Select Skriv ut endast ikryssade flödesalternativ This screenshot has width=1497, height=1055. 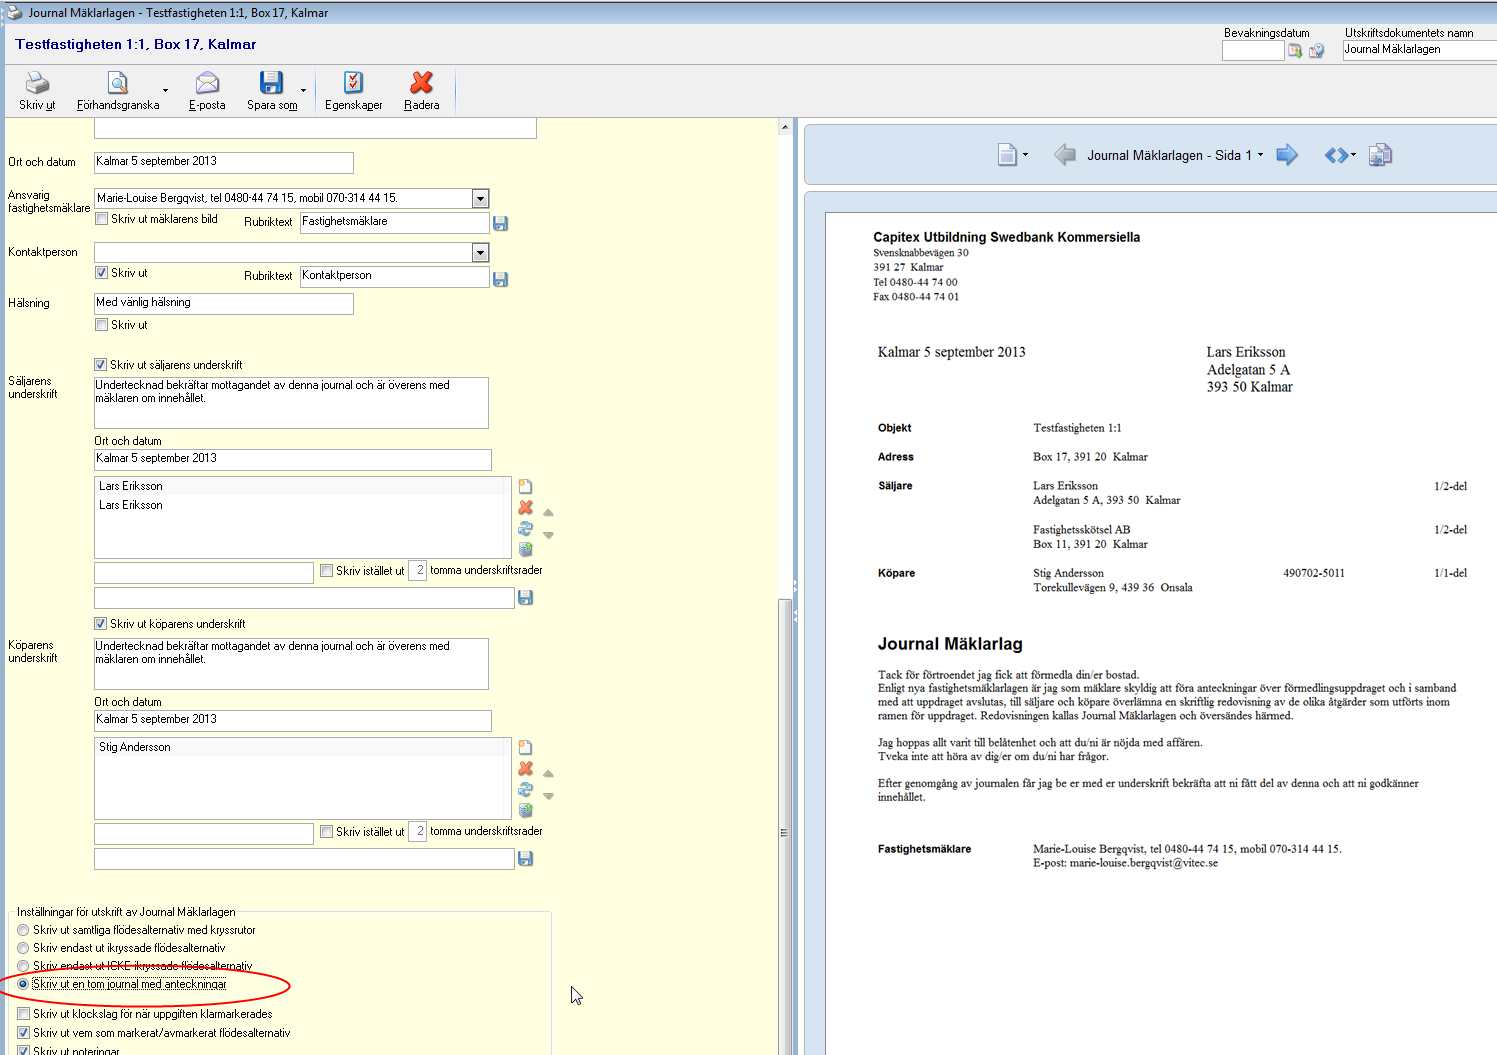(x=23, y=948)
